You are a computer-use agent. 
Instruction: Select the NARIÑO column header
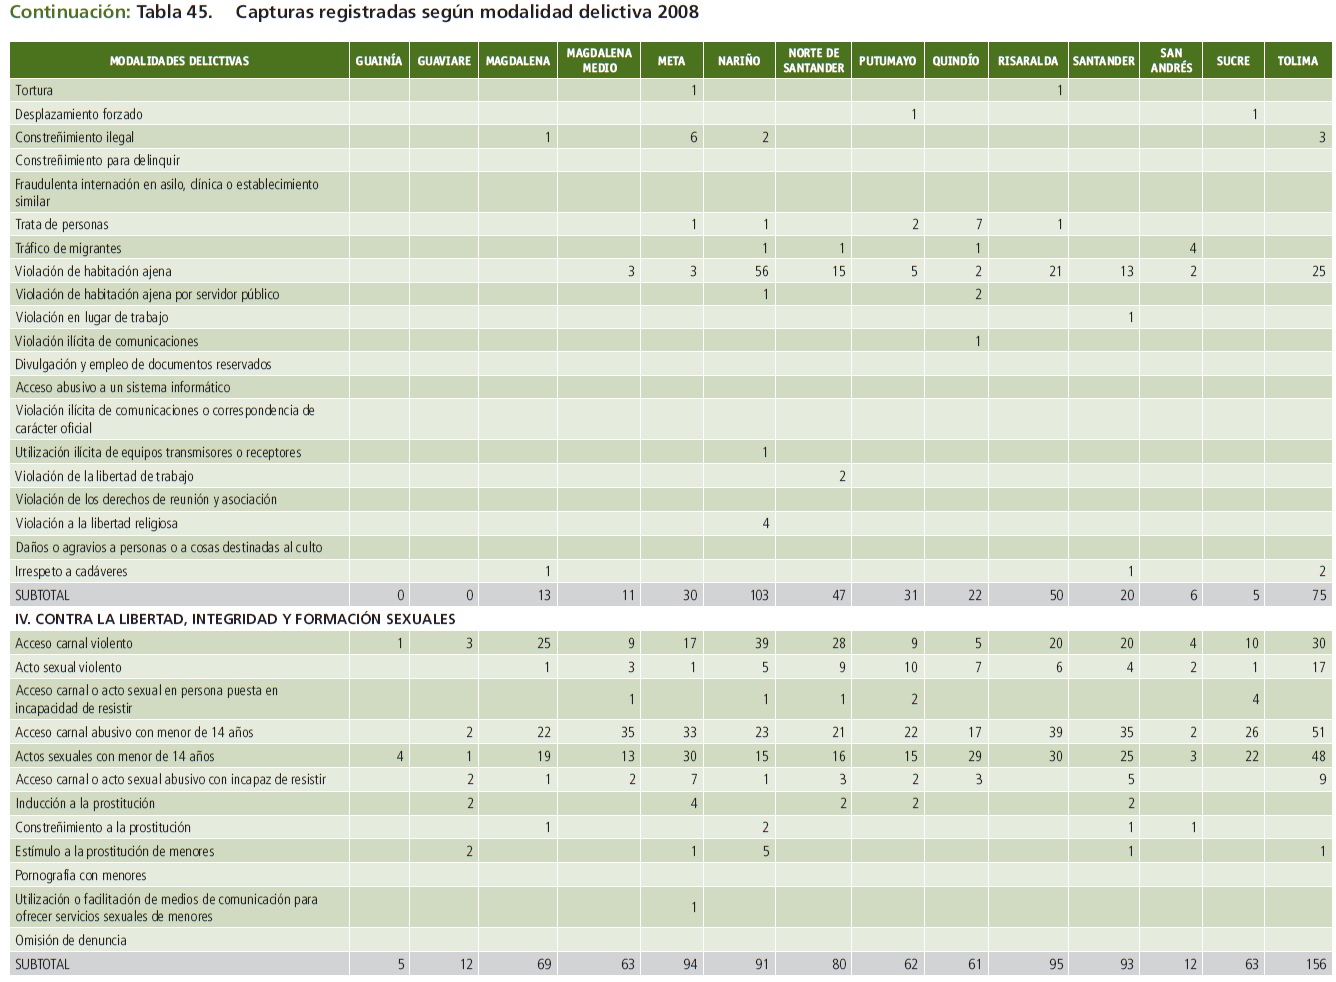[x=738, y=61]
